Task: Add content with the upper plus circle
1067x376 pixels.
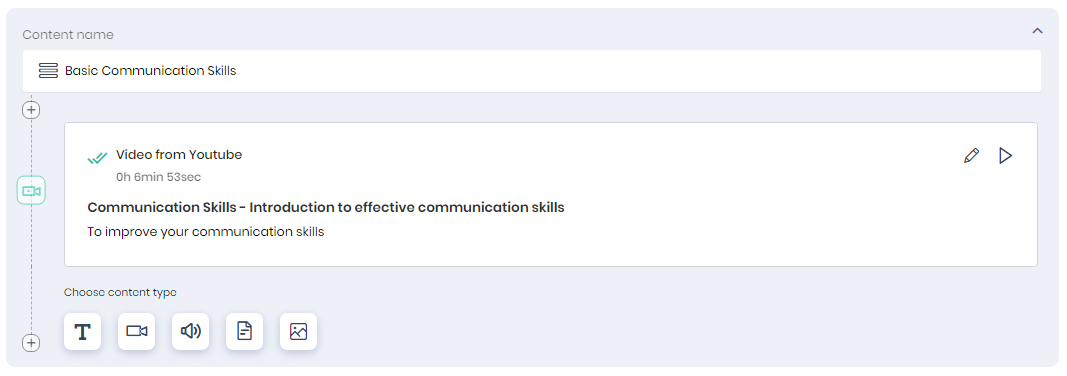Action: point(31,109)
